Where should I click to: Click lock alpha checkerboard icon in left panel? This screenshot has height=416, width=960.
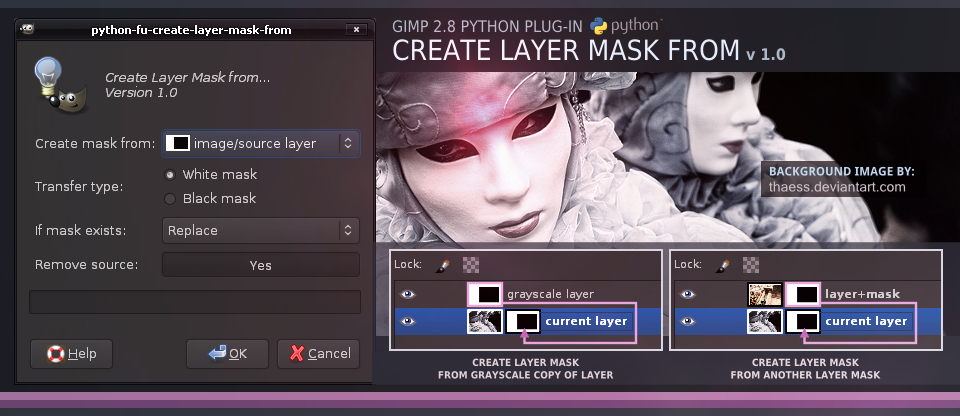pyautogui.click(x=471, y=265)
